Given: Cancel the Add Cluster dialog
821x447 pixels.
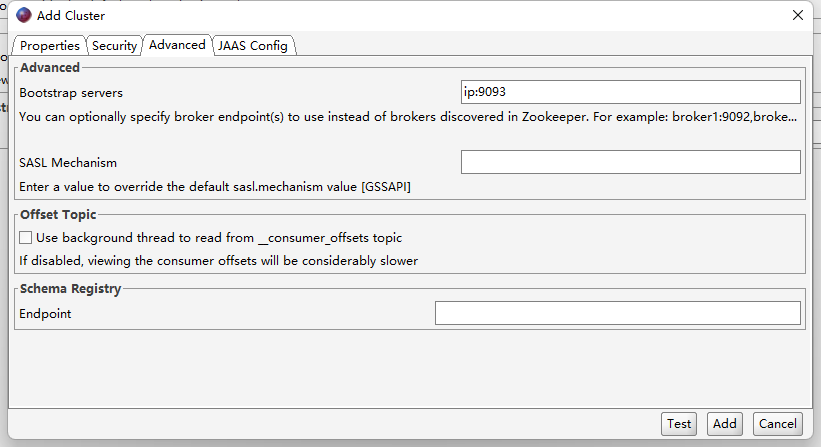Looking at the screenshot, I should (x=777, y=424).
